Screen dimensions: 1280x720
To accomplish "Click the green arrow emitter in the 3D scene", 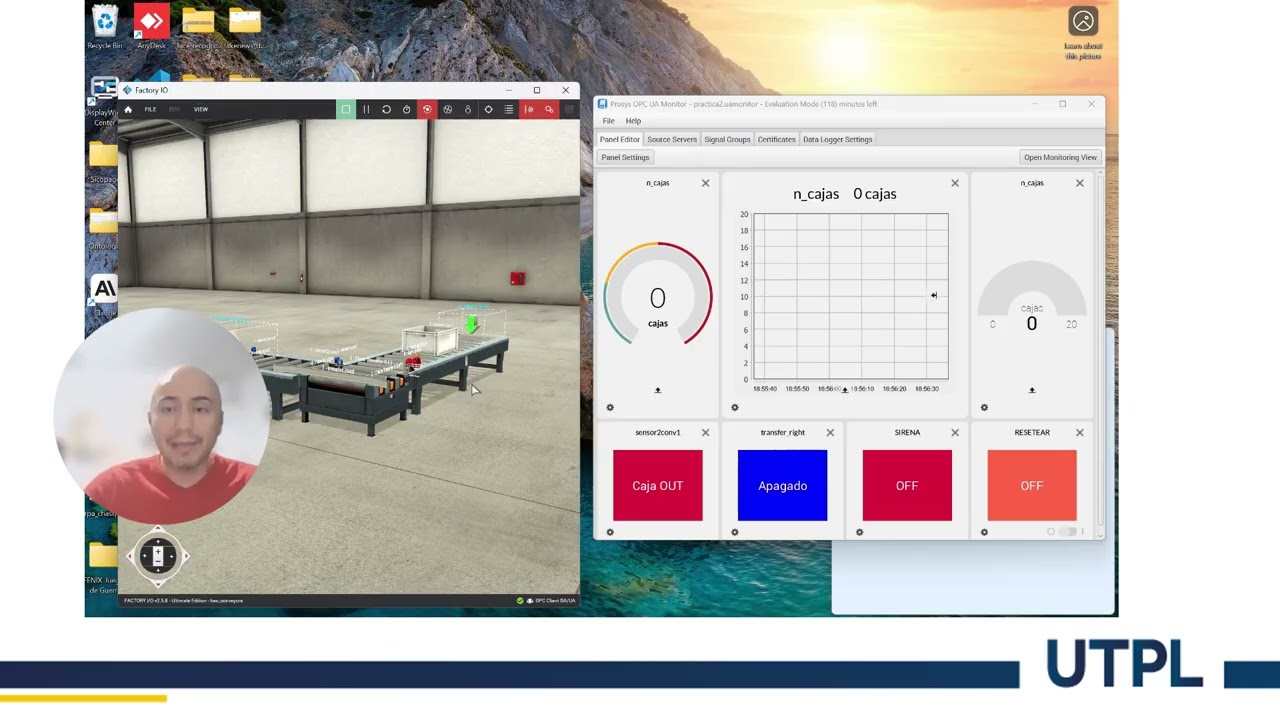I will click(x=472, y=324).
